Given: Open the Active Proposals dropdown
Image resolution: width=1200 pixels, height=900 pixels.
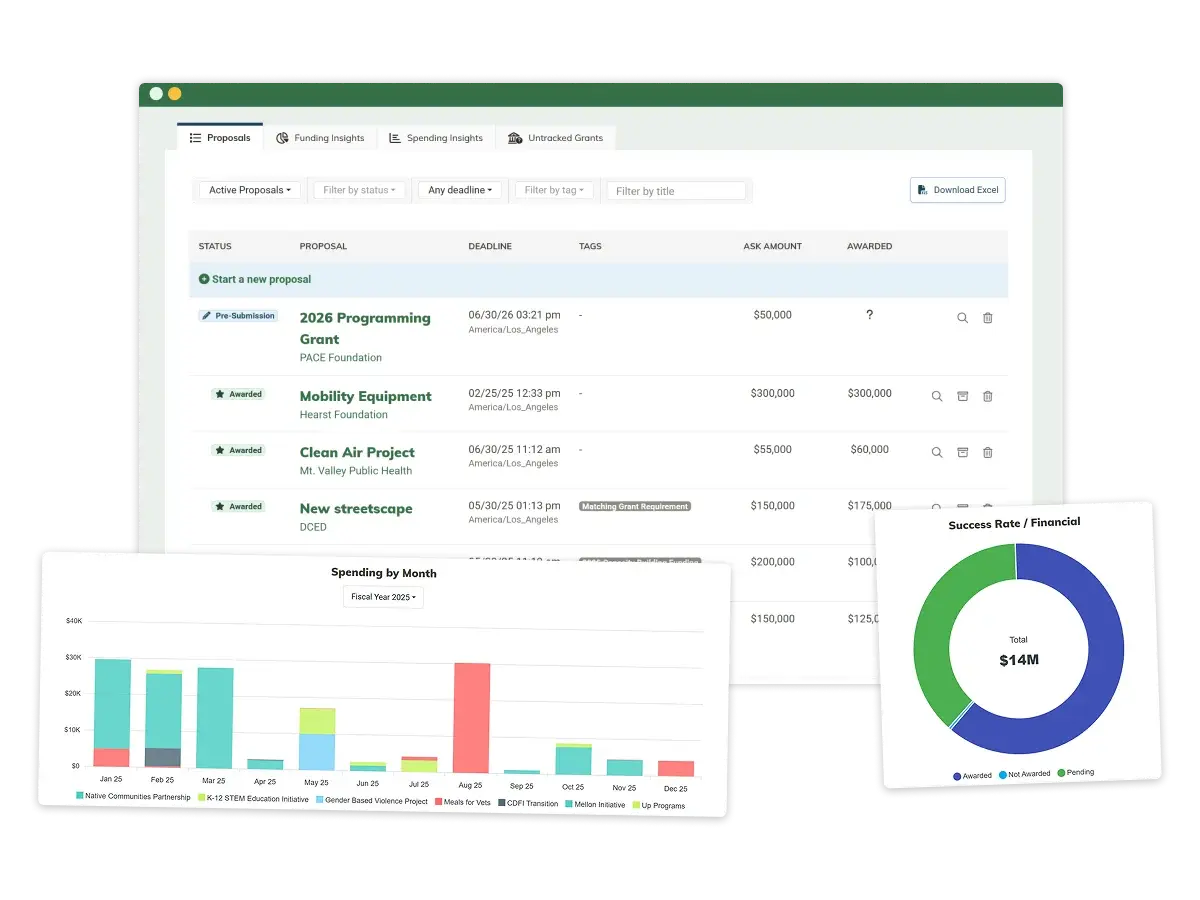Looking at the screenshot, I should pyautogui.click(x=248, y=189).
